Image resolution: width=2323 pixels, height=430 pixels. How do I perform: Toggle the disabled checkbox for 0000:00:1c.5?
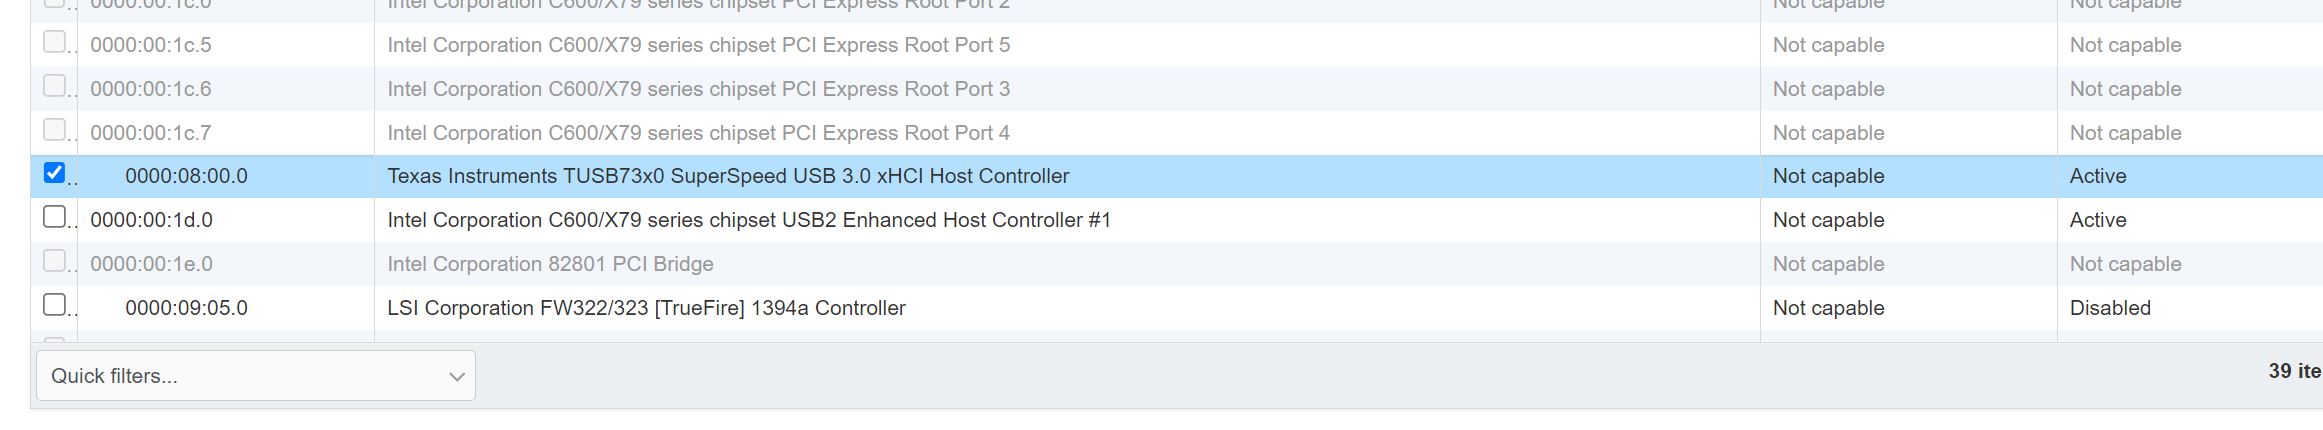point(54,42)
